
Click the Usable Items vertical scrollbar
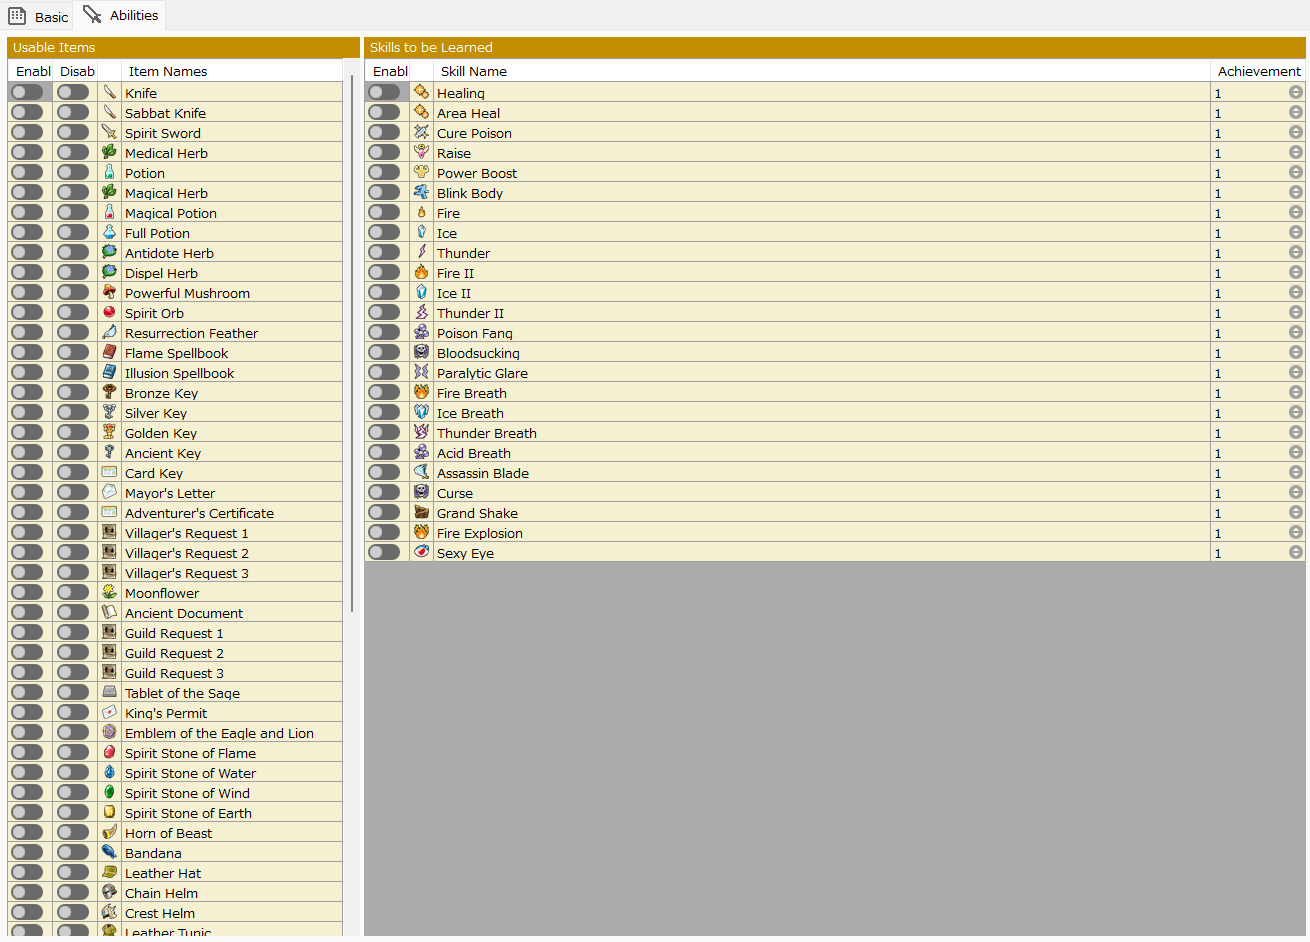351,340
